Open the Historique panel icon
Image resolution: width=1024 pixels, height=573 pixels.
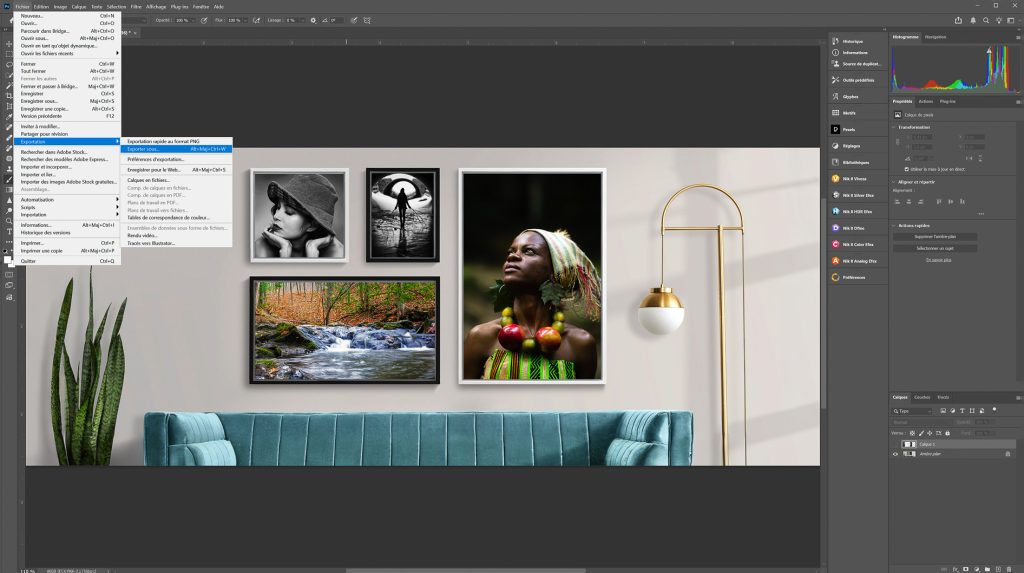[835, 41]
